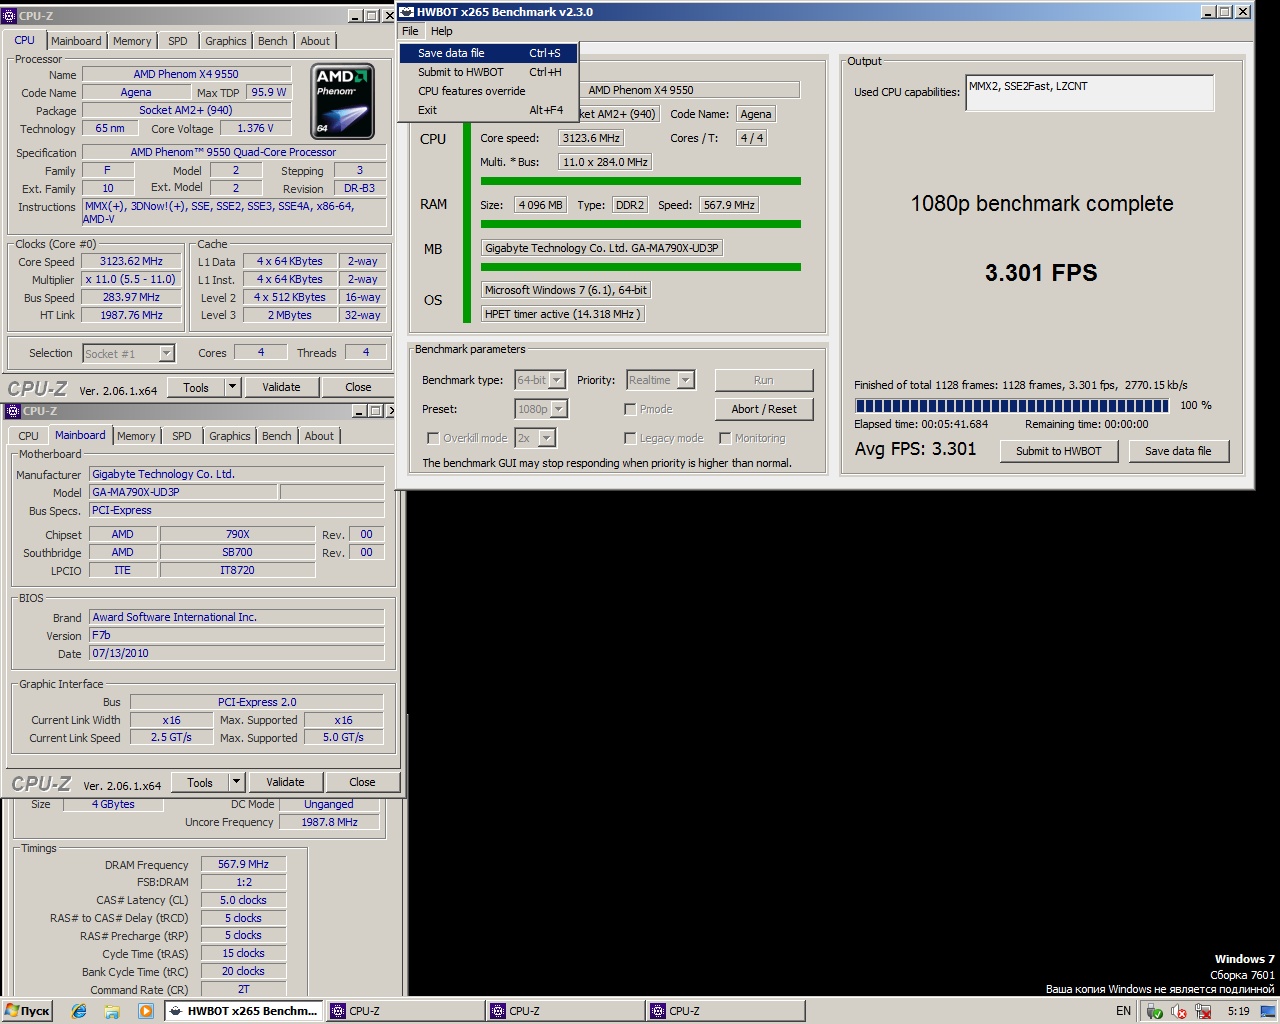The image size is (1280, 1024).
Task: Launch Internet Explorer from the taskbar
Action: (x=79, y=1011)
